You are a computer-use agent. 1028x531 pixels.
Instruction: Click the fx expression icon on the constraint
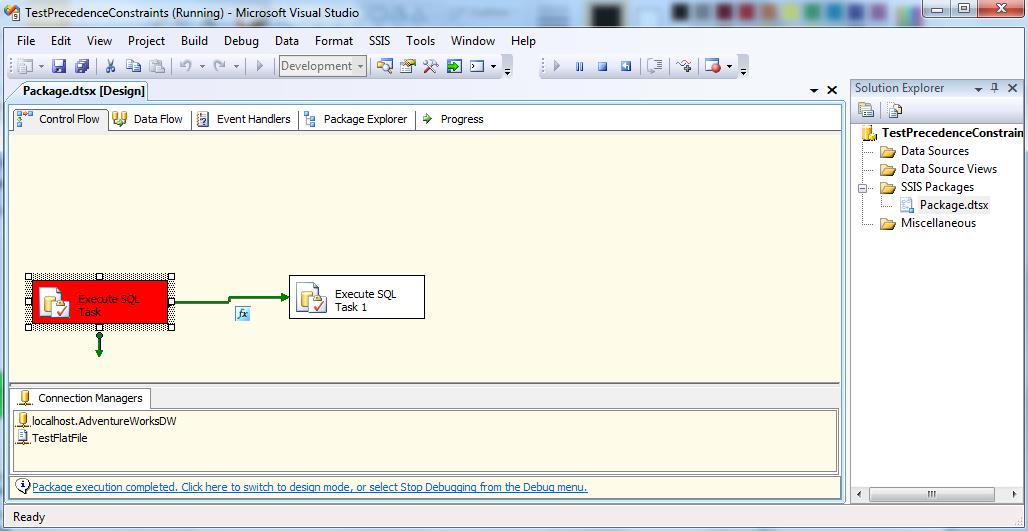[242, 314]
